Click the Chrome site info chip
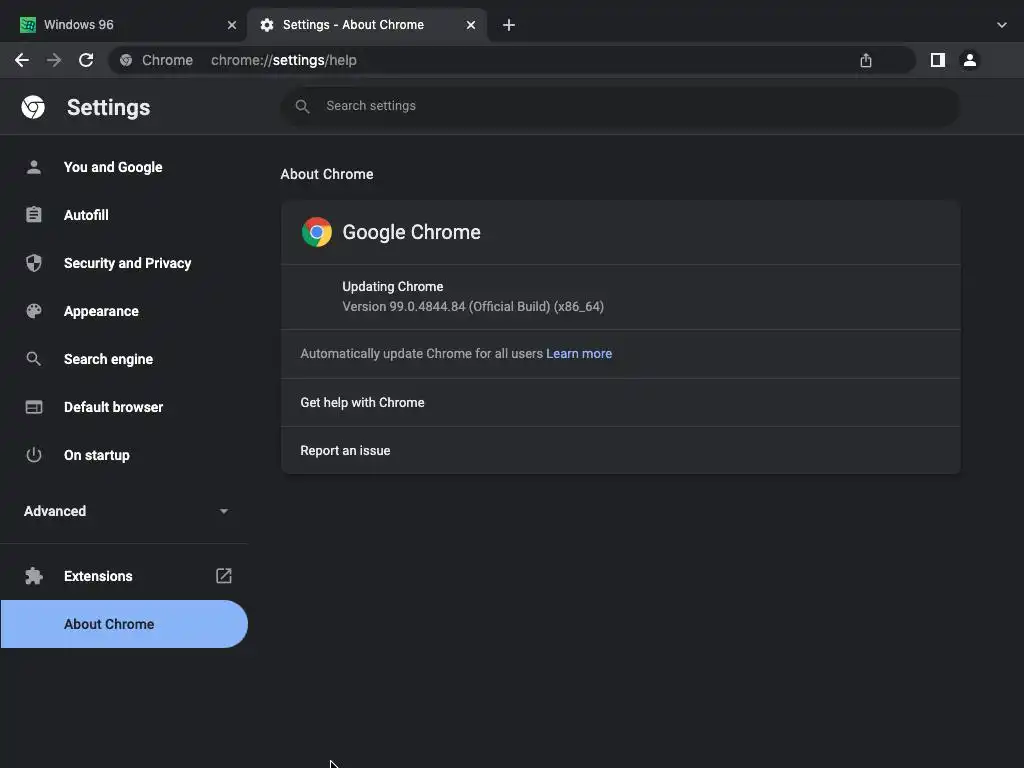Image resolution: width=1024 pixels, height=768 pixels. click(157, 60)
